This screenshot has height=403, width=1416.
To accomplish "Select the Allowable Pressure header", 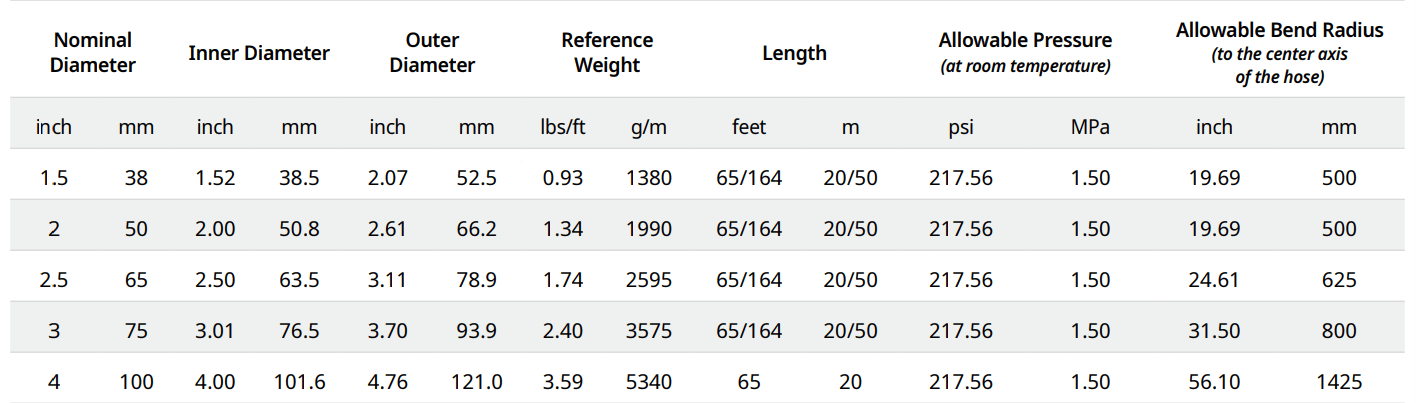I will [x=1025, y=53].
